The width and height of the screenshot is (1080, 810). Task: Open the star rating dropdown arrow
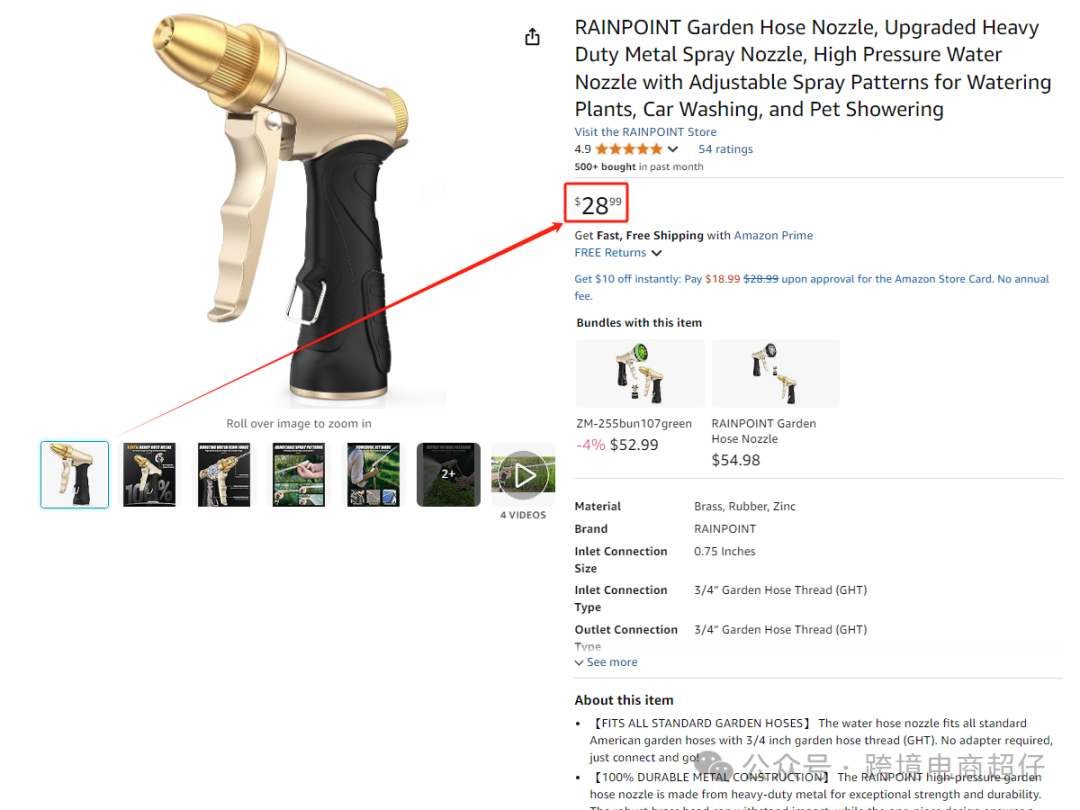pyautogui.click(x=673, y=149)
